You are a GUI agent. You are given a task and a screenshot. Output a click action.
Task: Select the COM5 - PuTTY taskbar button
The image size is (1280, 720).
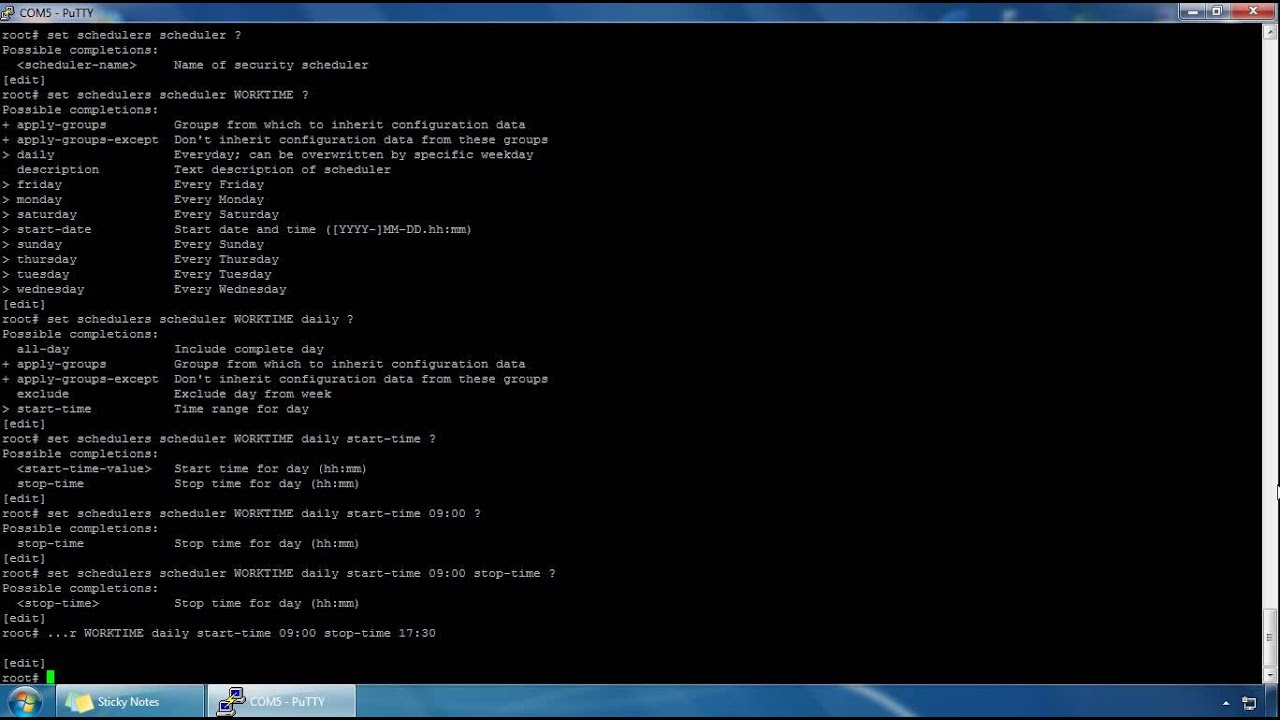point(281,702)
